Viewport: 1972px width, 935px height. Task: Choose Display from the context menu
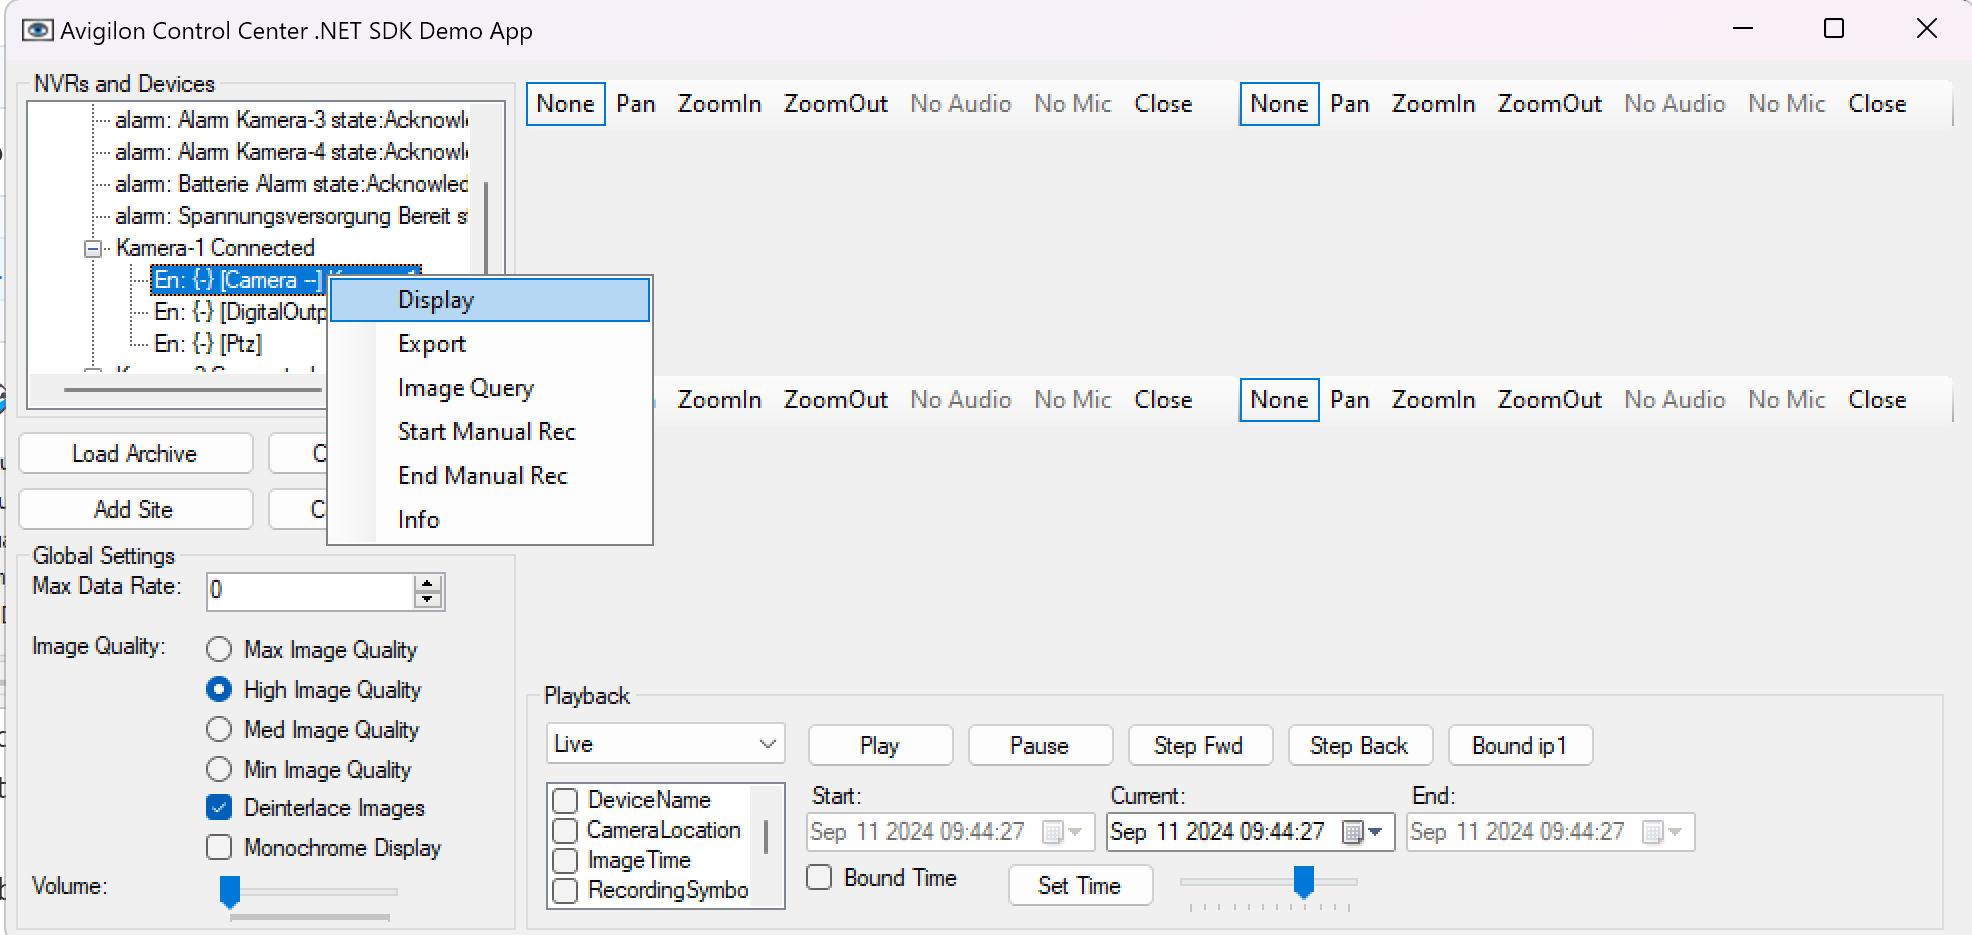(x=490, y=300)
